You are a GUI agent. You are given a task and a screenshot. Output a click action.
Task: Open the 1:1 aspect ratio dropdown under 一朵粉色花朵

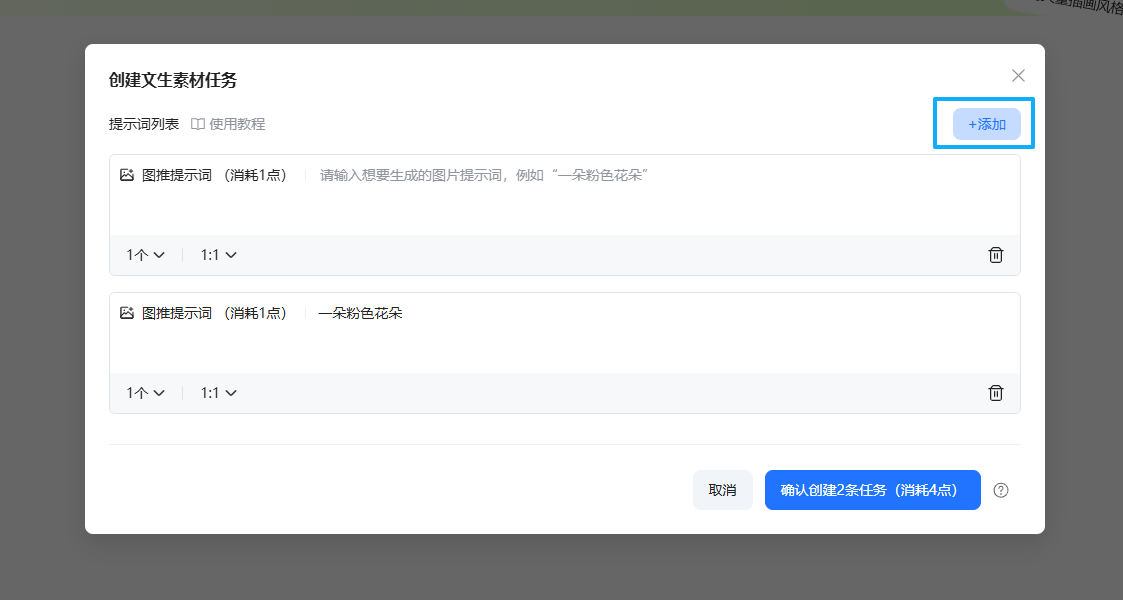tap(217, 392)
